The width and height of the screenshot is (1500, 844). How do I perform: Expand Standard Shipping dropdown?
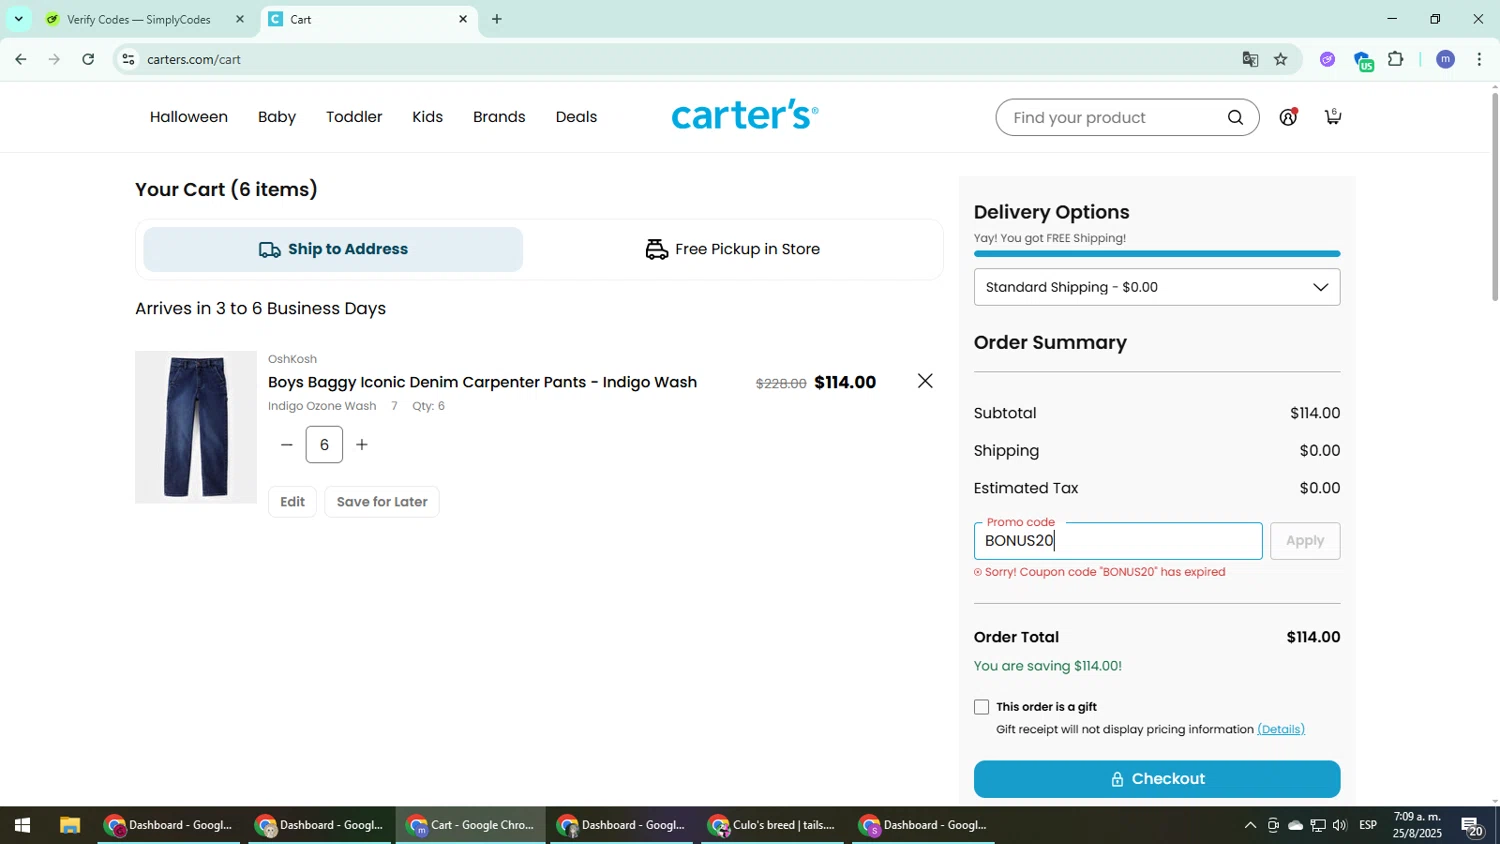[1157, 287]
